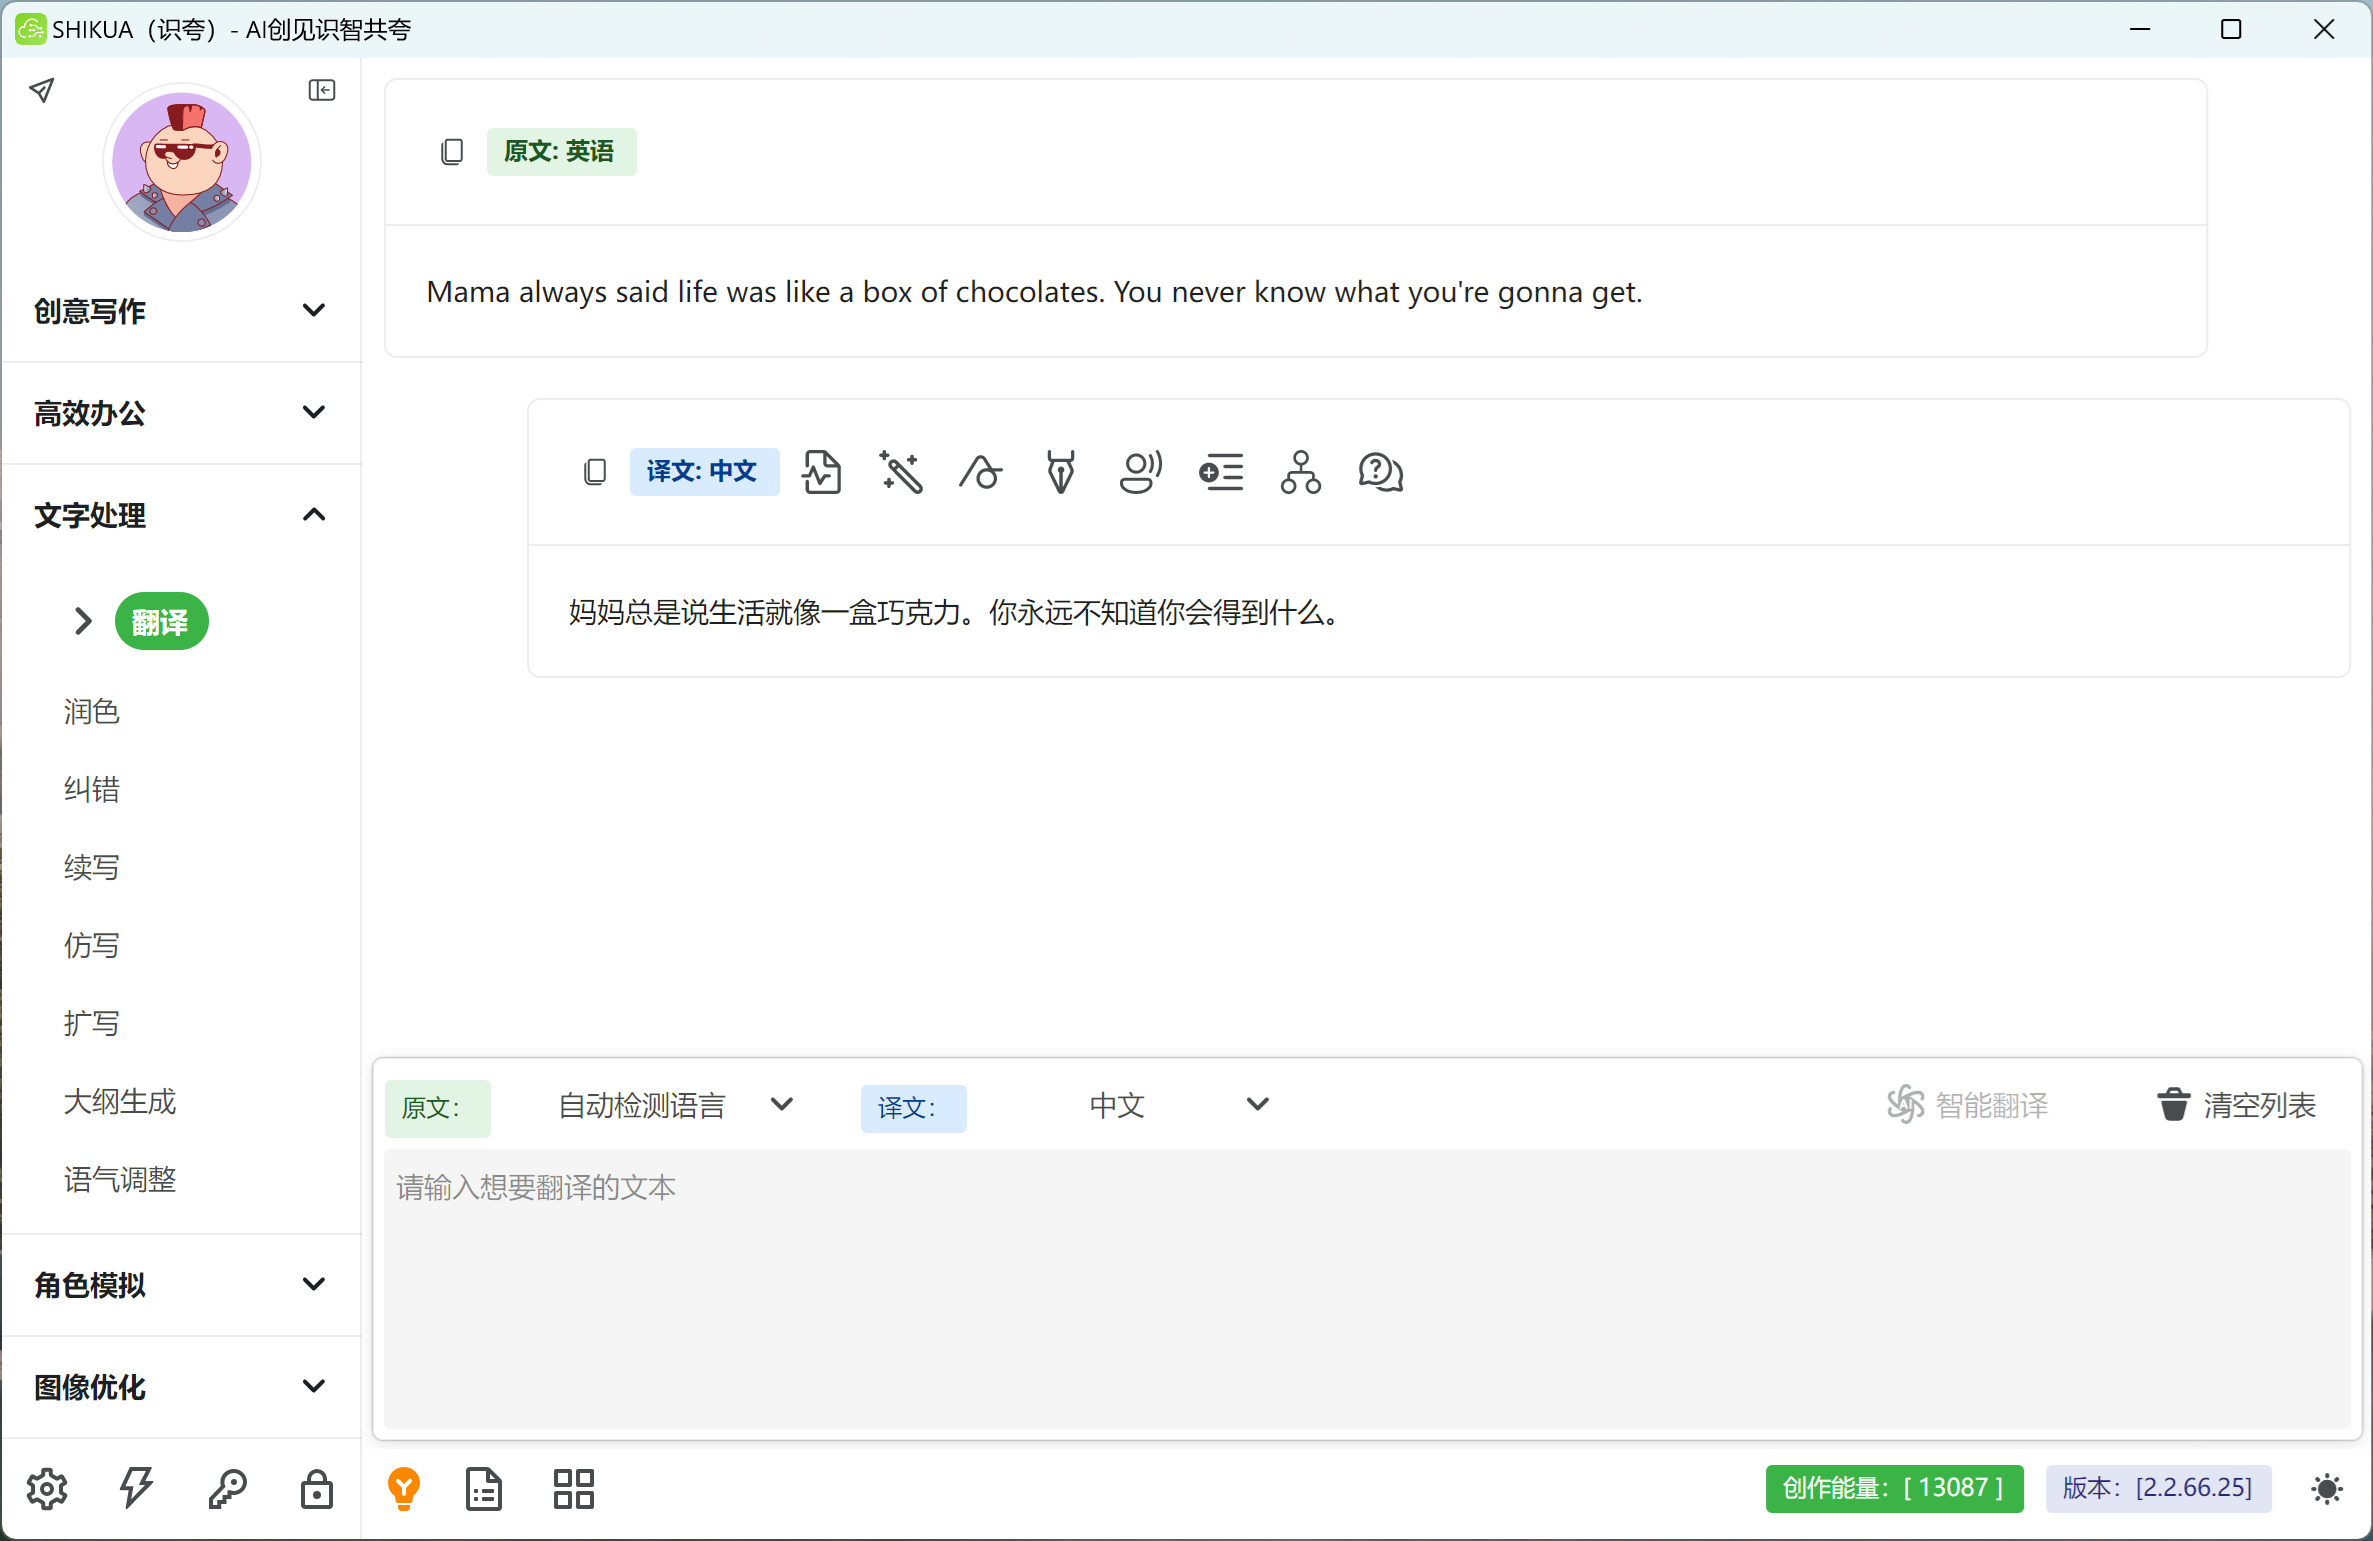Maximize the SHIKUA window
The width and height of the screenshot is (2373, 1541).
2231,29
